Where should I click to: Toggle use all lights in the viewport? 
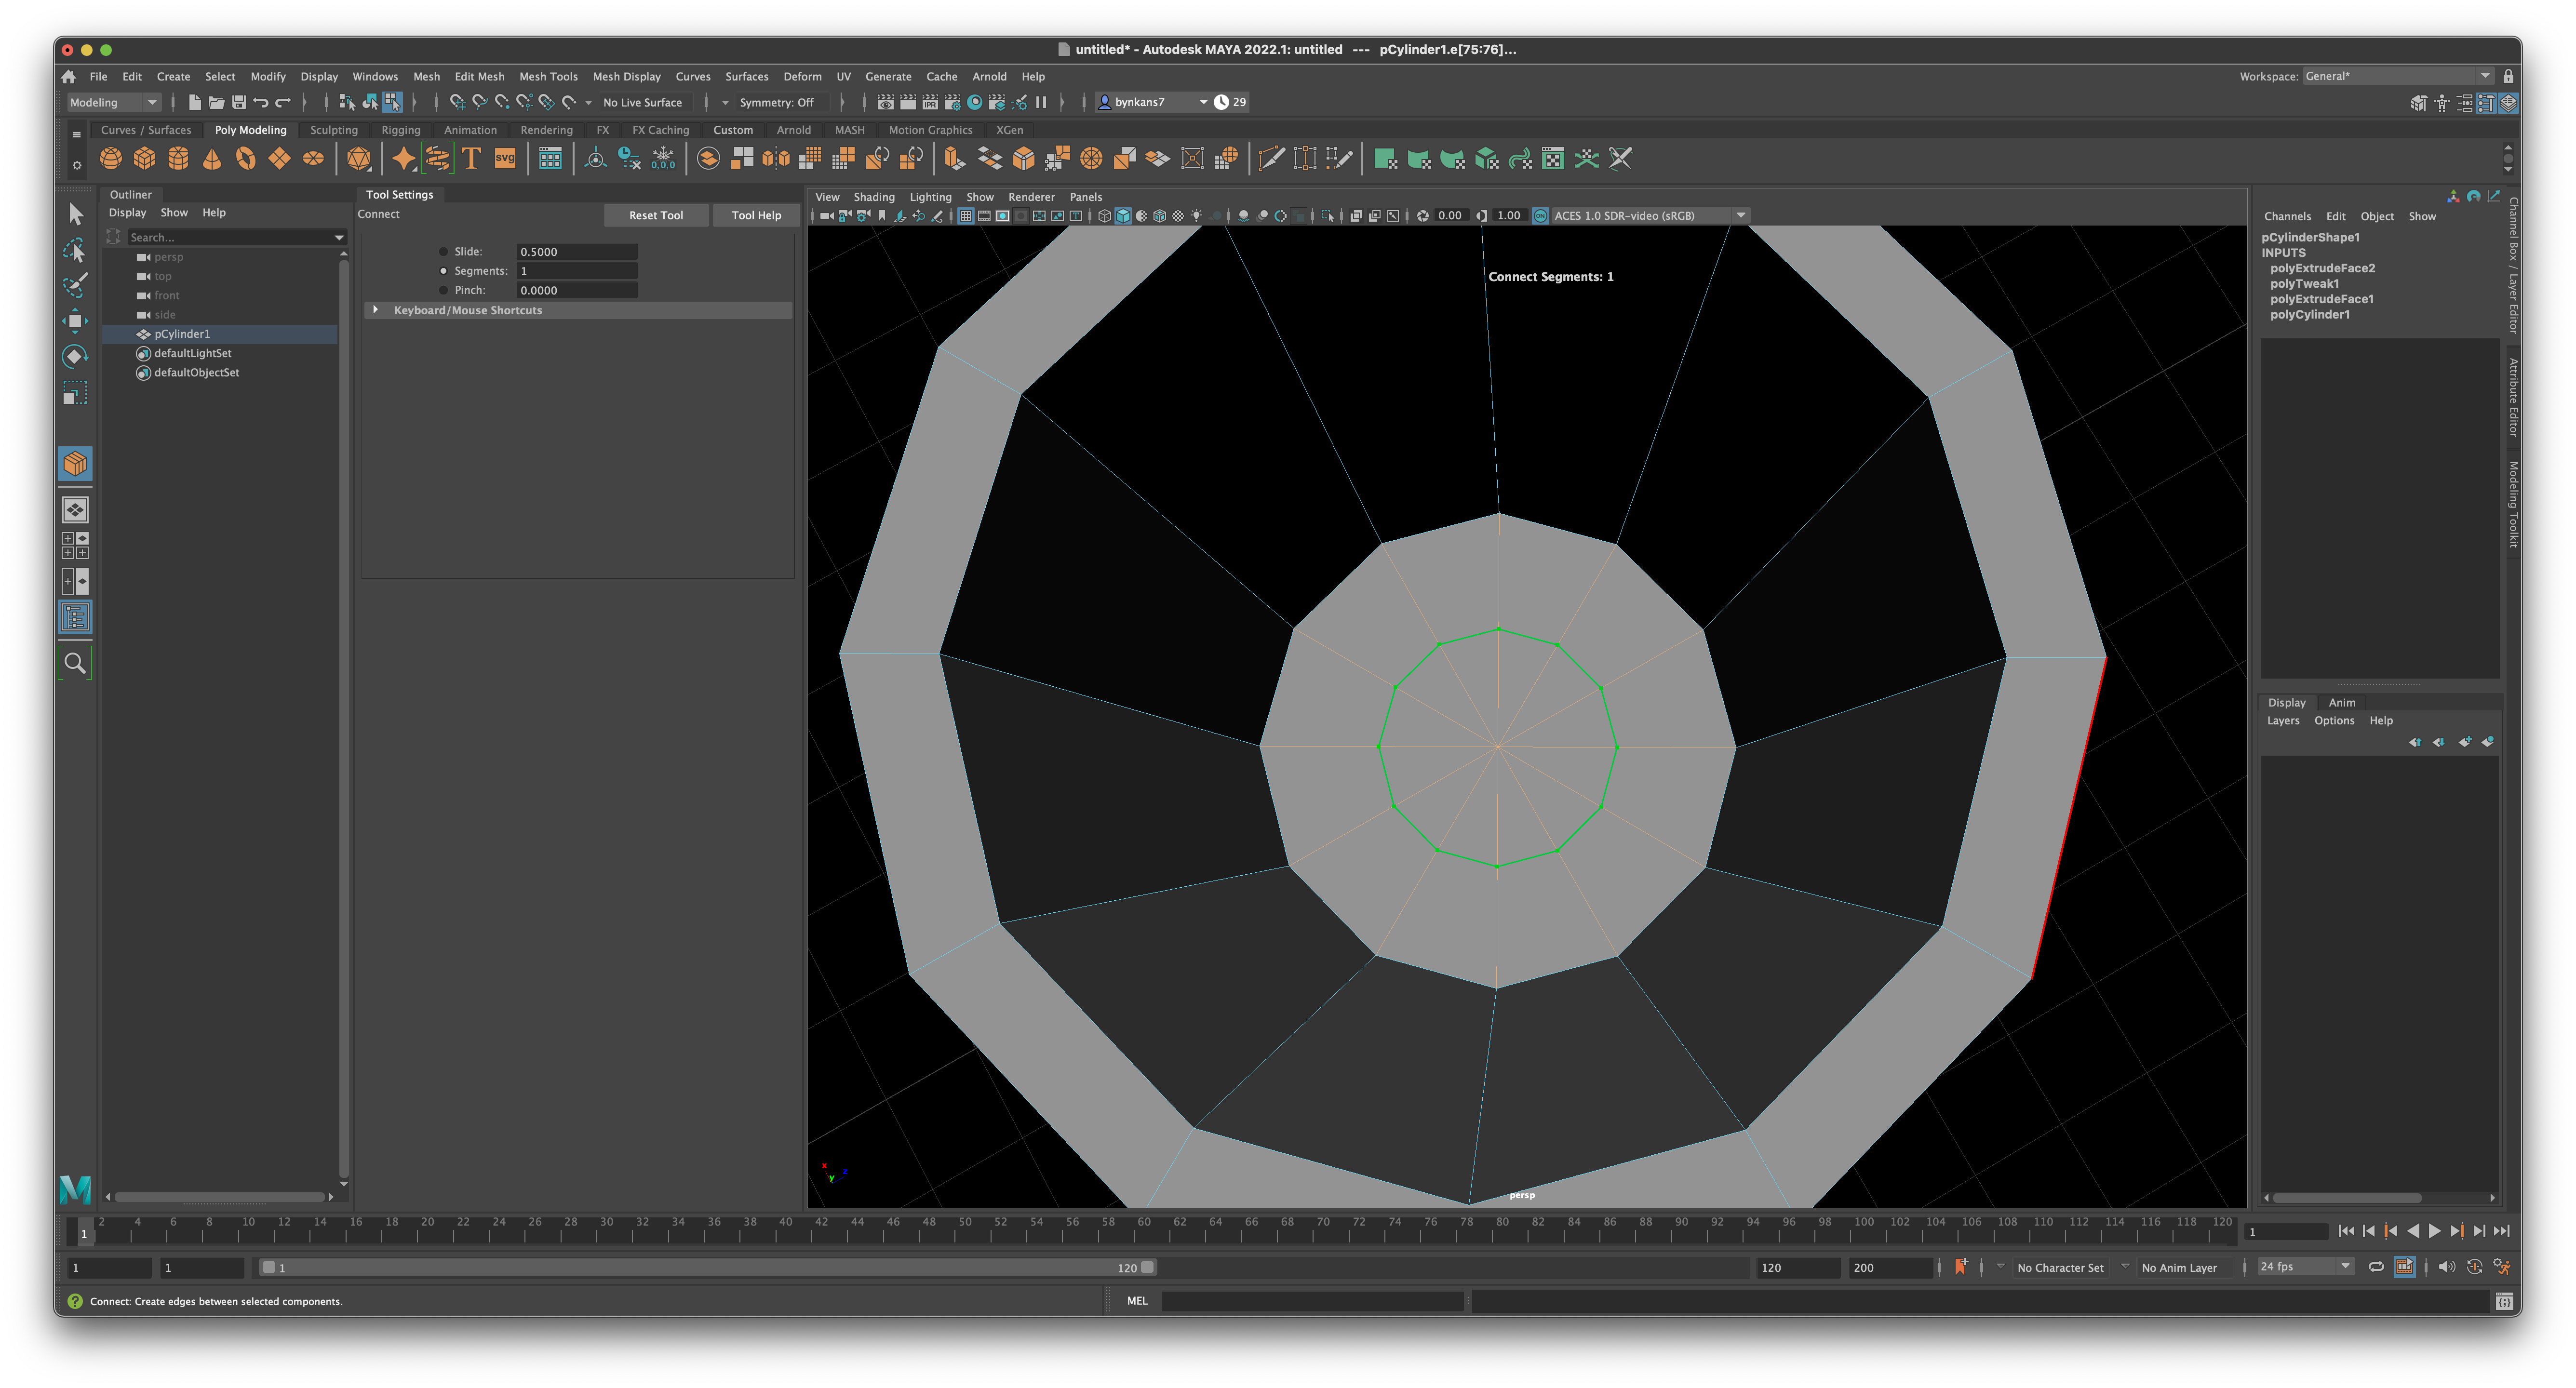point(1197,216)
